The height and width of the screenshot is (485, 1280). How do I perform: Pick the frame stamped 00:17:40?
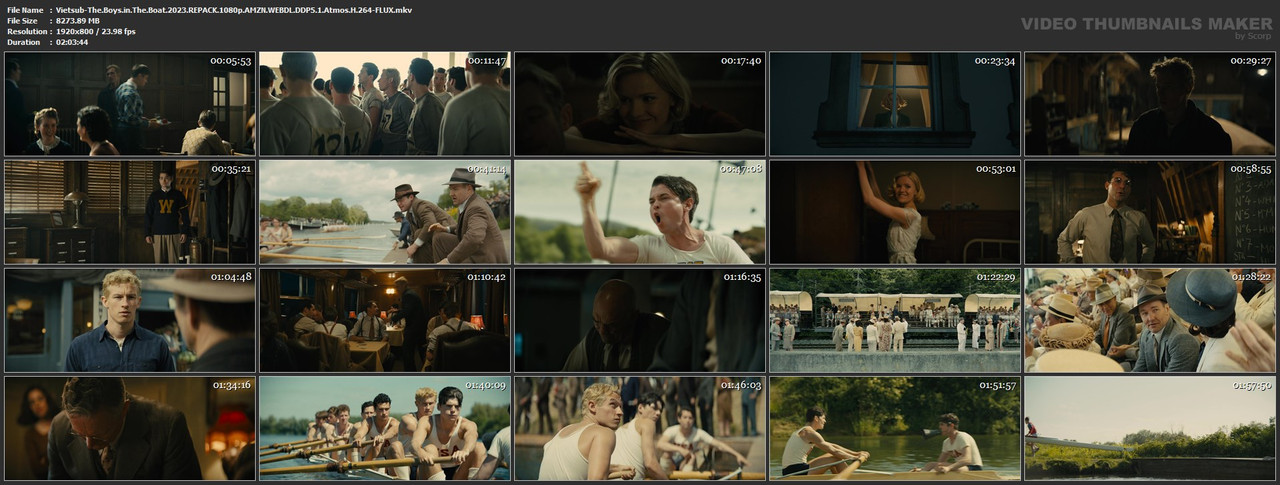[x=640, y=104]
